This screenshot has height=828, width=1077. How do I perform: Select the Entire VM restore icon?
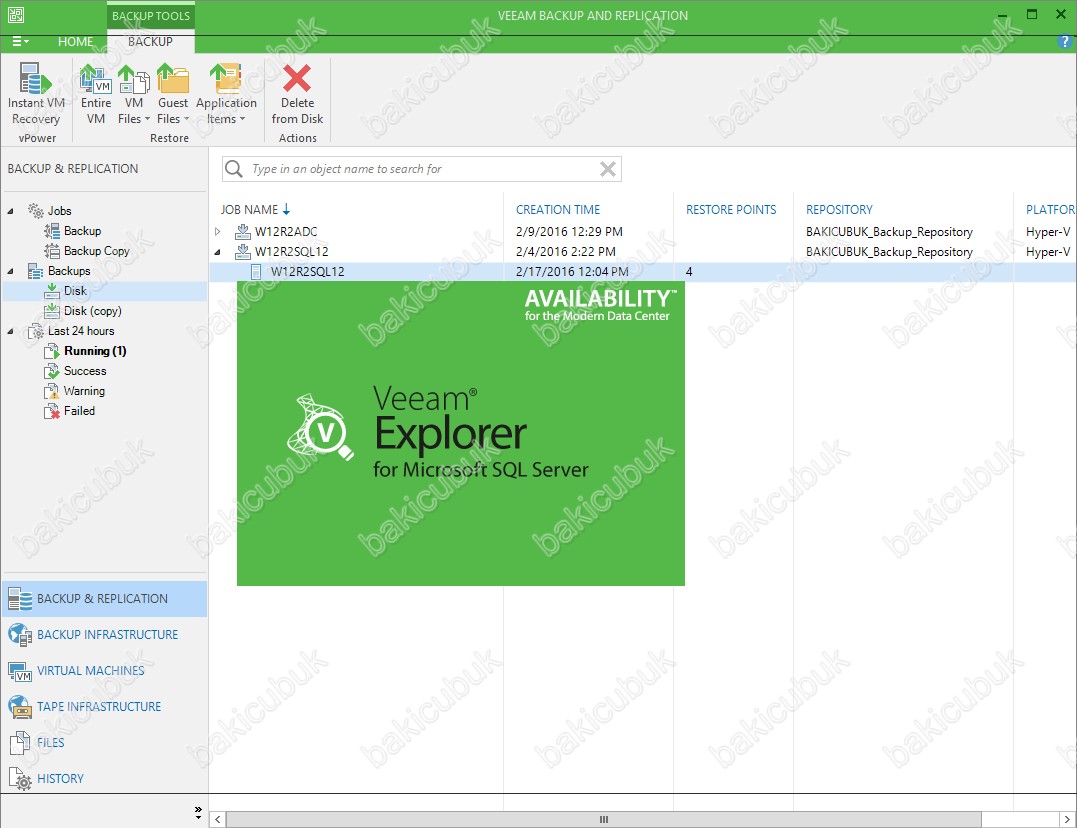(96, 80)
